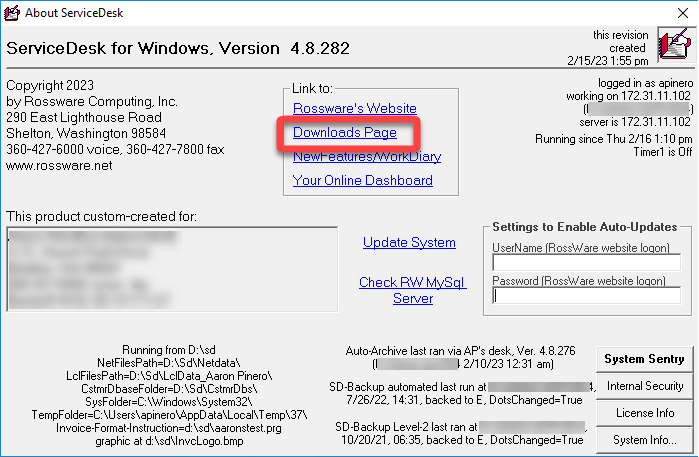Open the Downloads Page link
The height and width of the screenshot is (457, 699).
tap(344, 132)
